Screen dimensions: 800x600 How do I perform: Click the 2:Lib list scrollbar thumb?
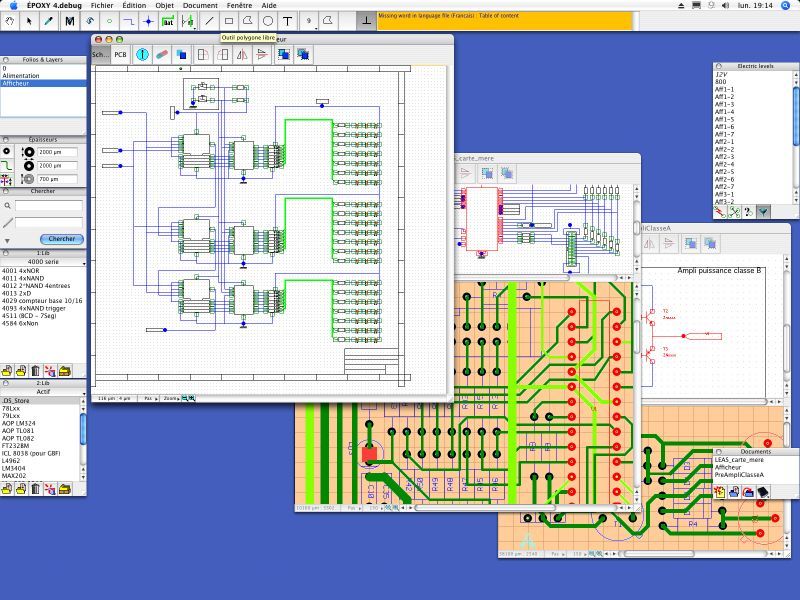pos(83,430)
